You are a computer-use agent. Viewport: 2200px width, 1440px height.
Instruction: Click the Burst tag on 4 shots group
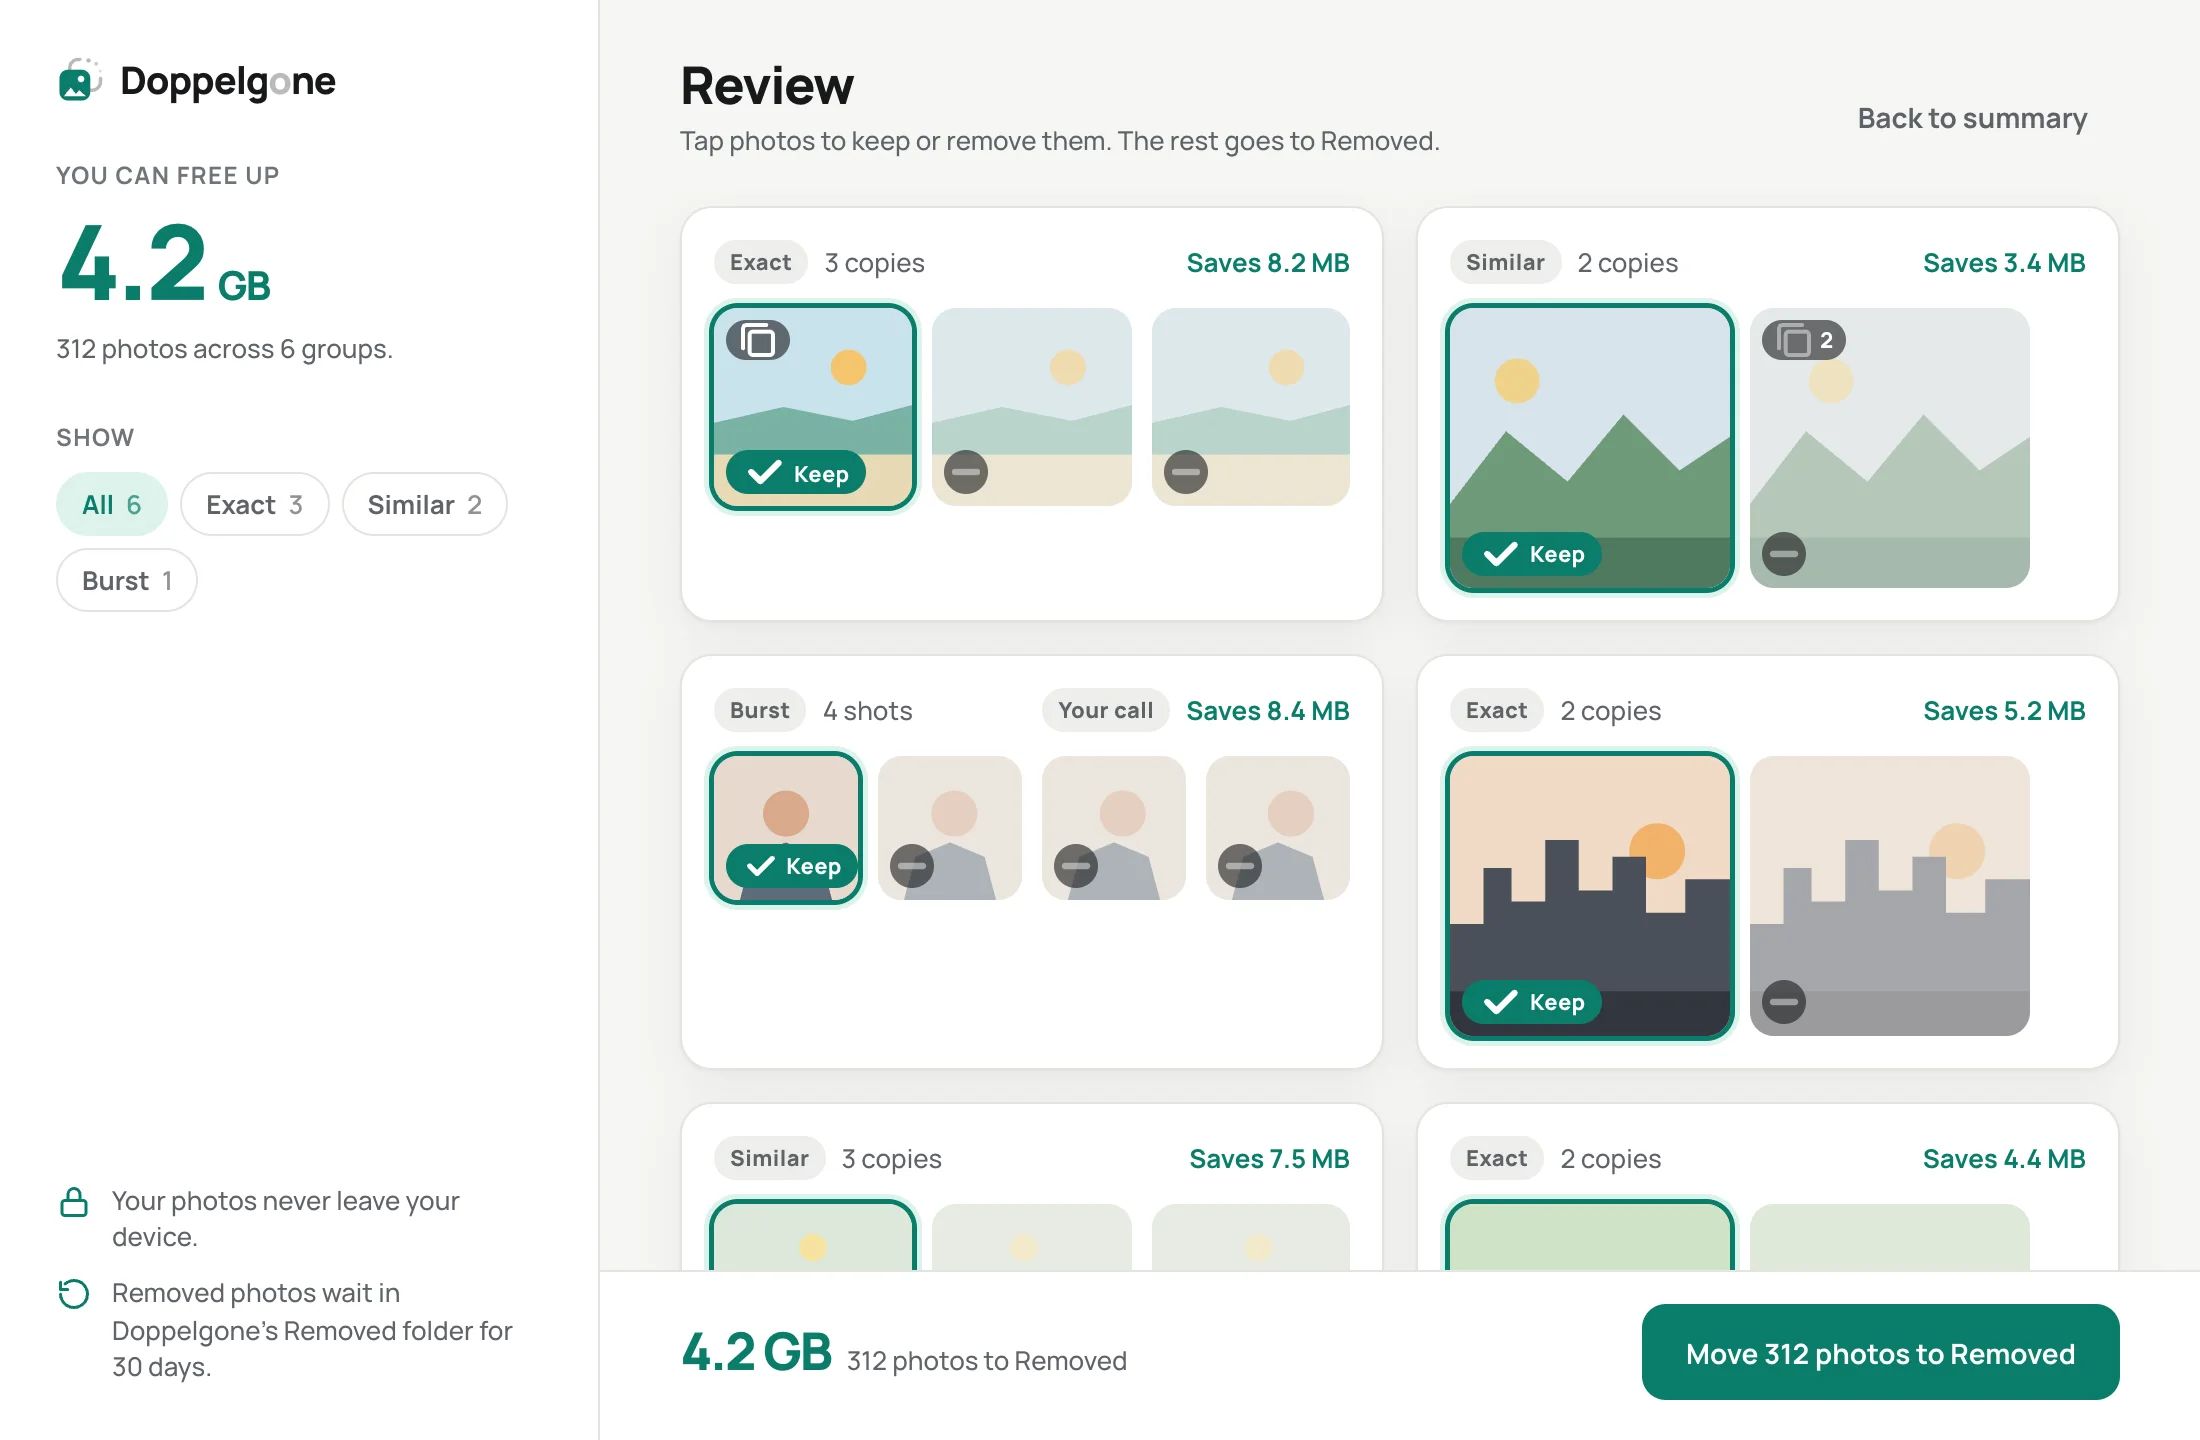759,710
